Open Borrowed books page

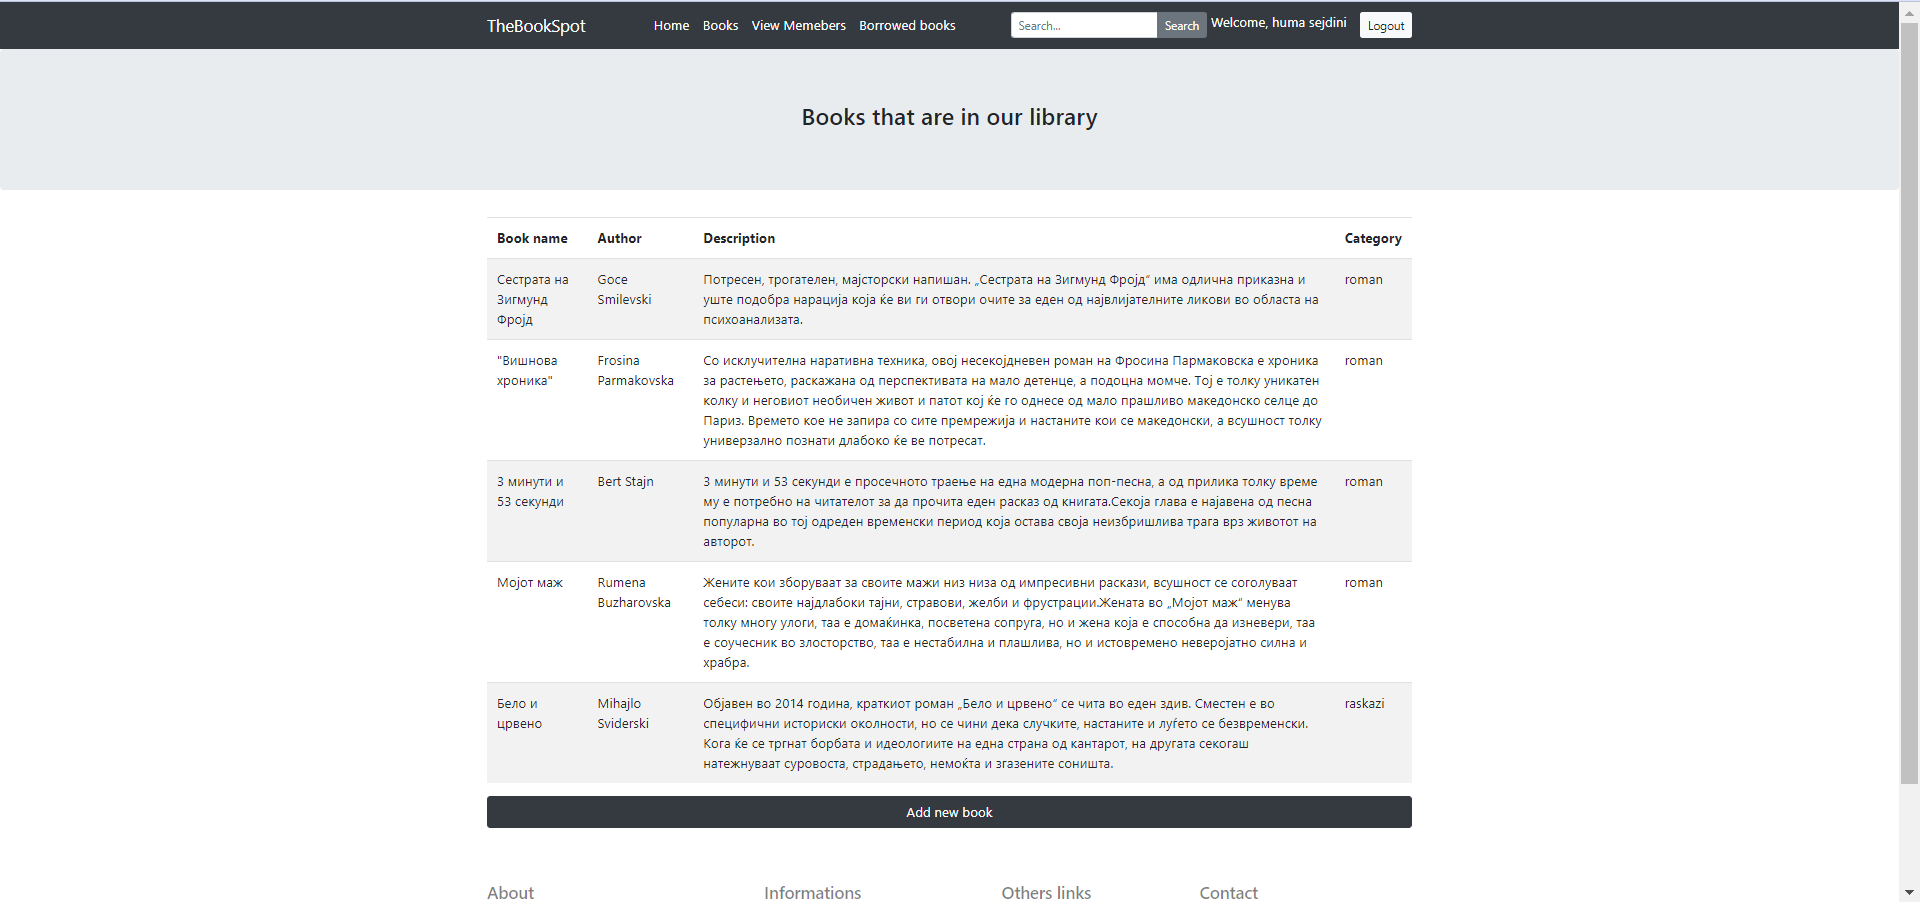907,26
